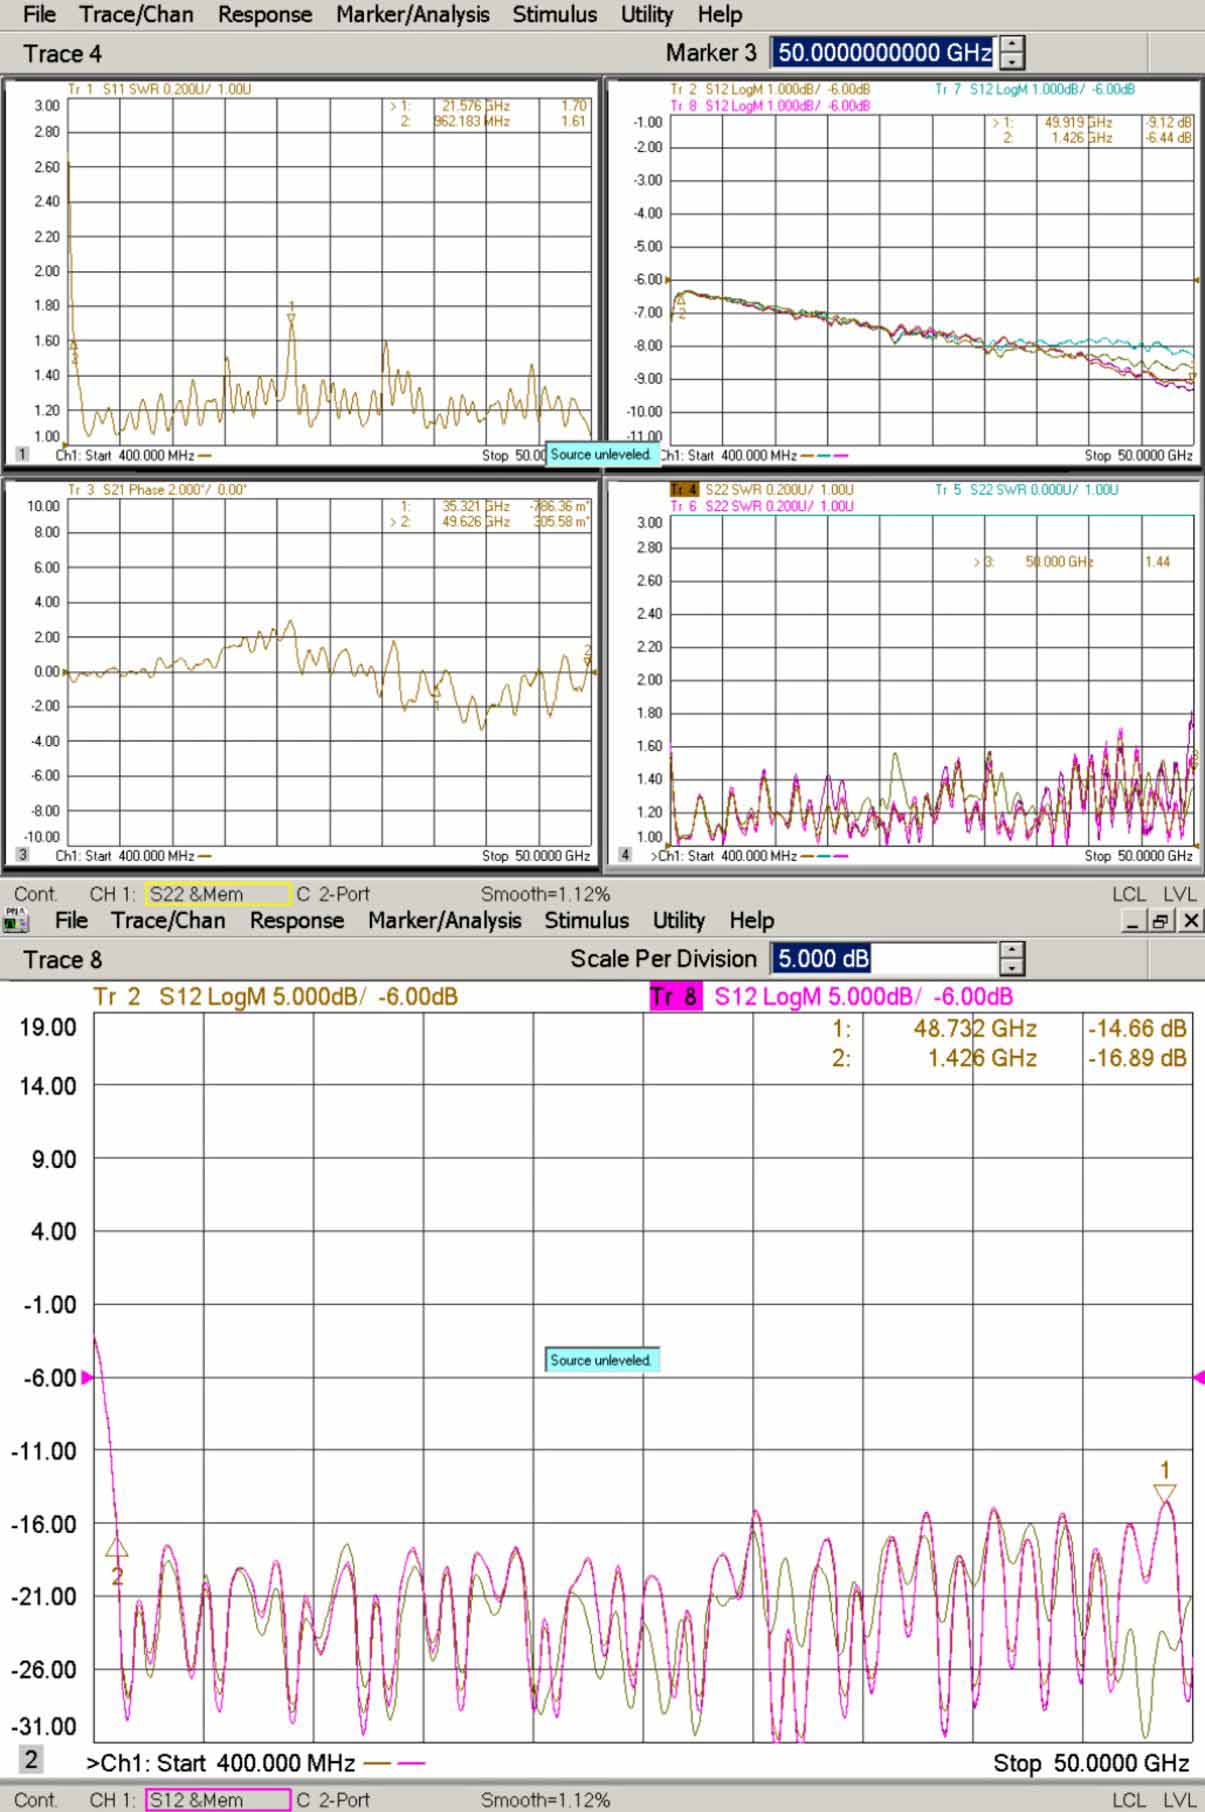The height and width of the screenshot is (1812, 1205).
Task: Restore down the Trace 8 window
Action: pyautogui.click(x=1160, y=921)
